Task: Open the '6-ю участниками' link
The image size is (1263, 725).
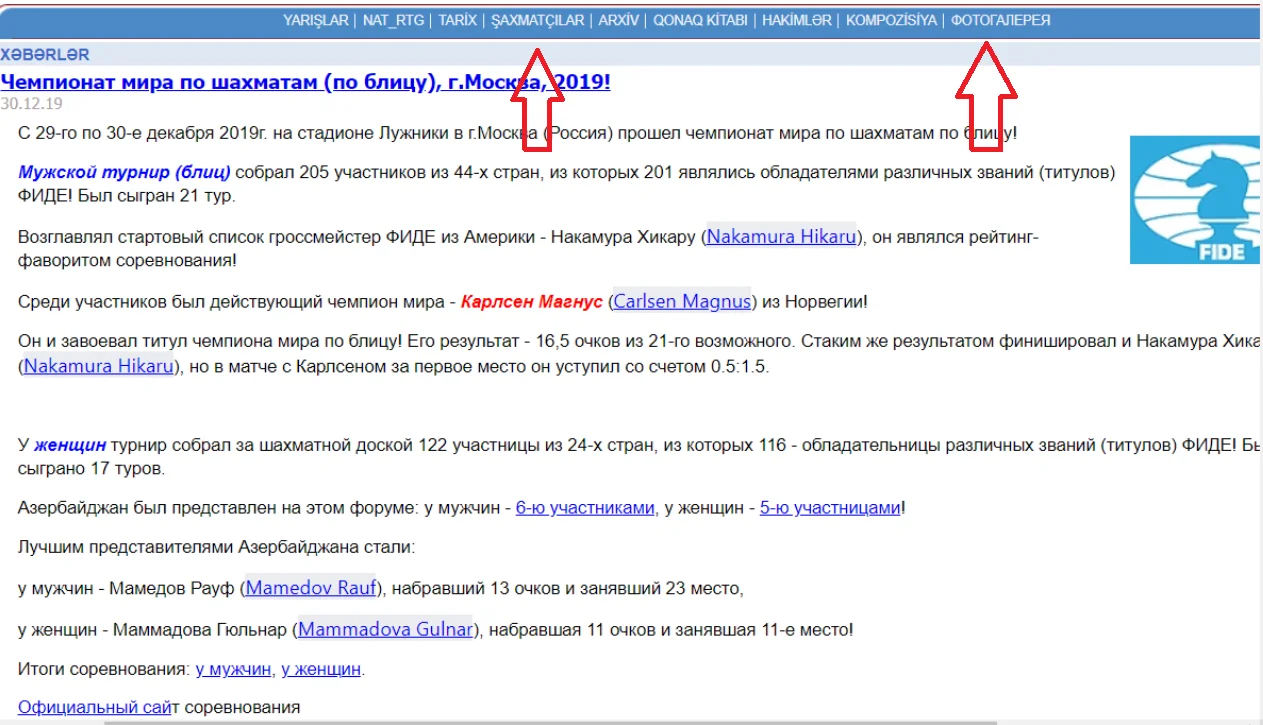Action: (586, 507)
